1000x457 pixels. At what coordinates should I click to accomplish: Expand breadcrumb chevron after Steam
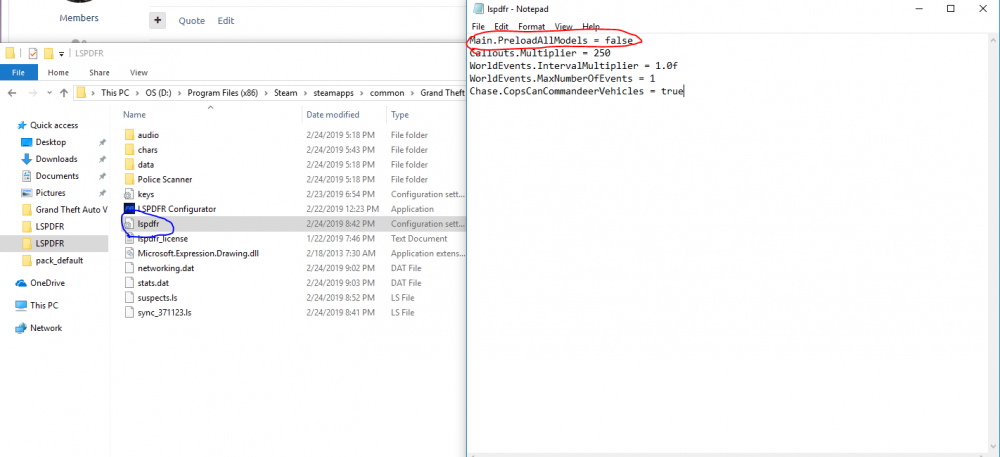(305, 93)
